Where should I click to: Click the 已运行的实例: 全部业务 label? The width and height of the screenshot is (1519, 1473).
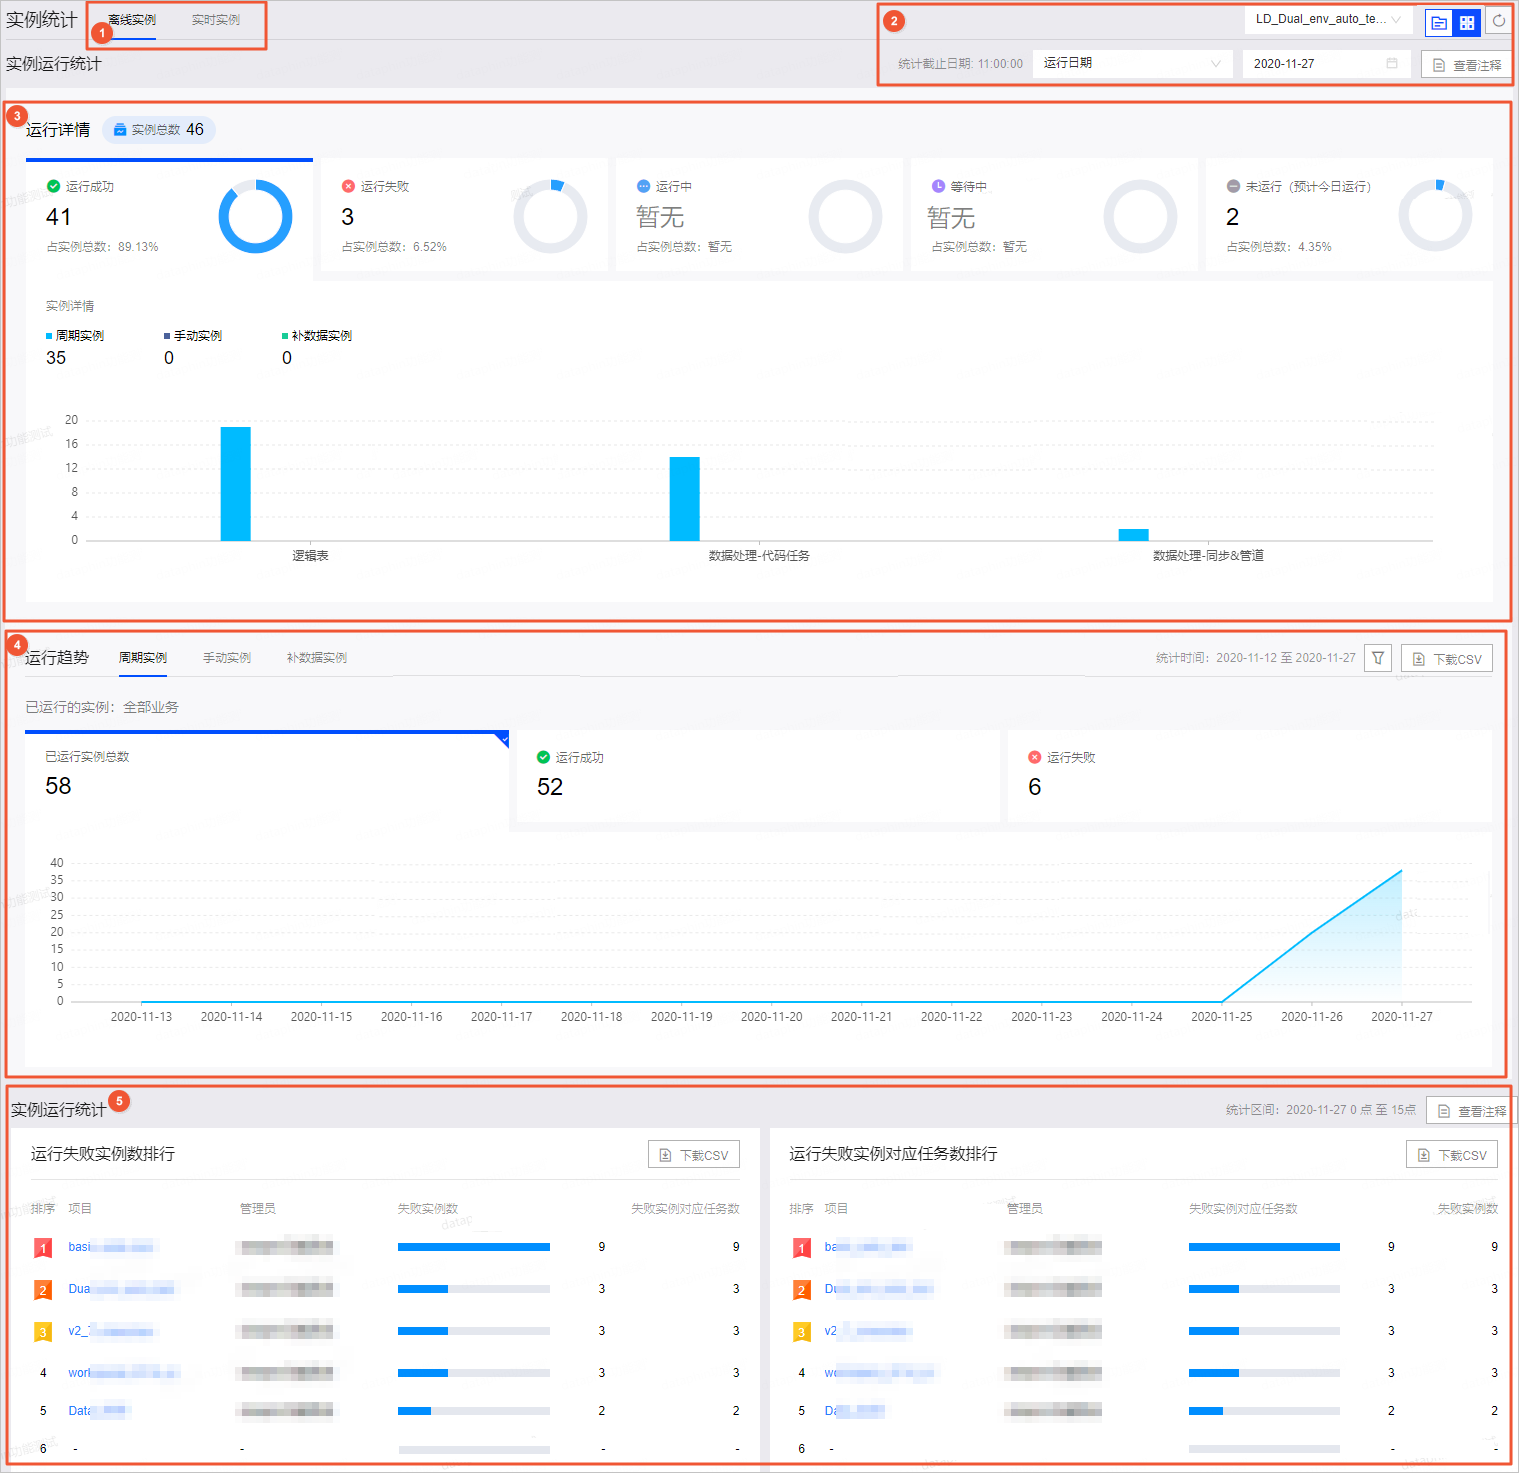tap(102, 707)
